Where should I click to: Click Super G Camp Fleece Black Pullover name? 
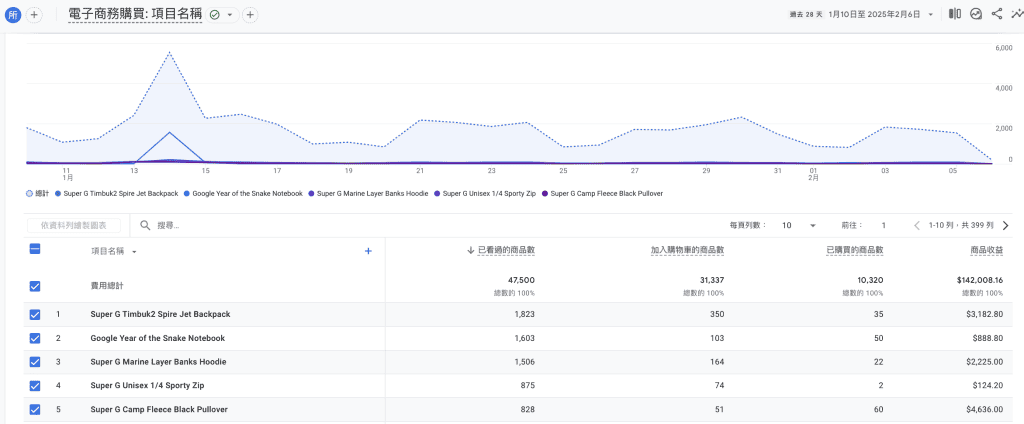159,410
